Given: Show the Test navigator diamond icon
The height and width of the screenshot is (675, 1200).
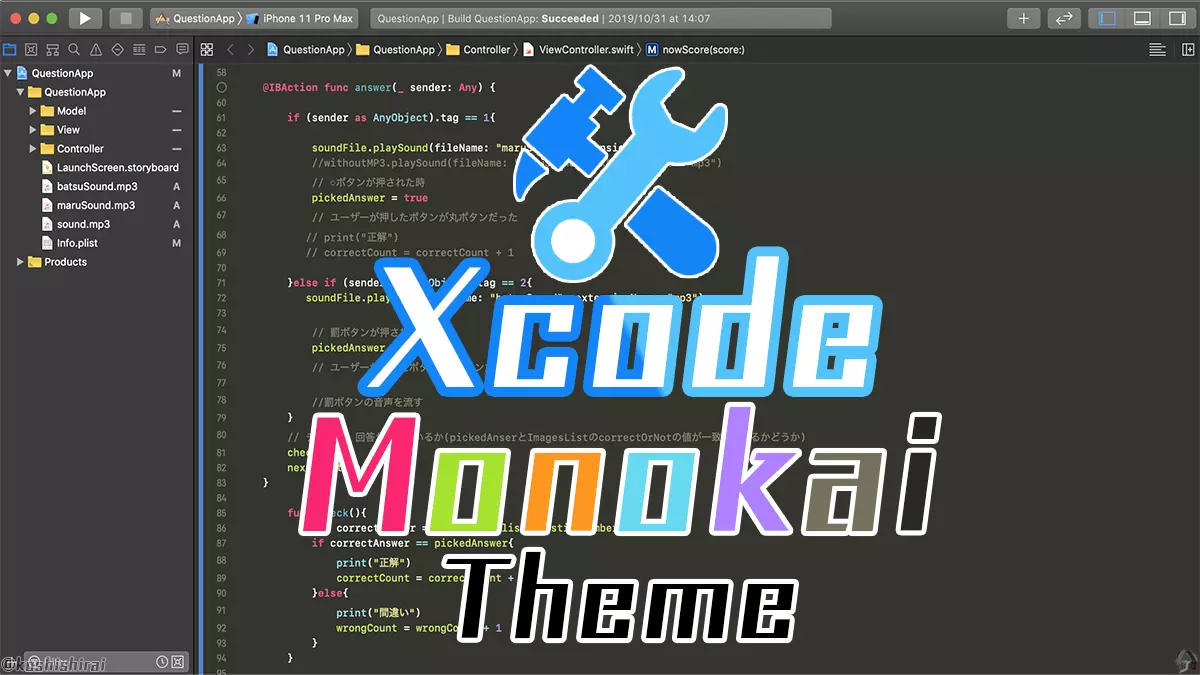Looking at the screenshot, I should coord(117,49).
